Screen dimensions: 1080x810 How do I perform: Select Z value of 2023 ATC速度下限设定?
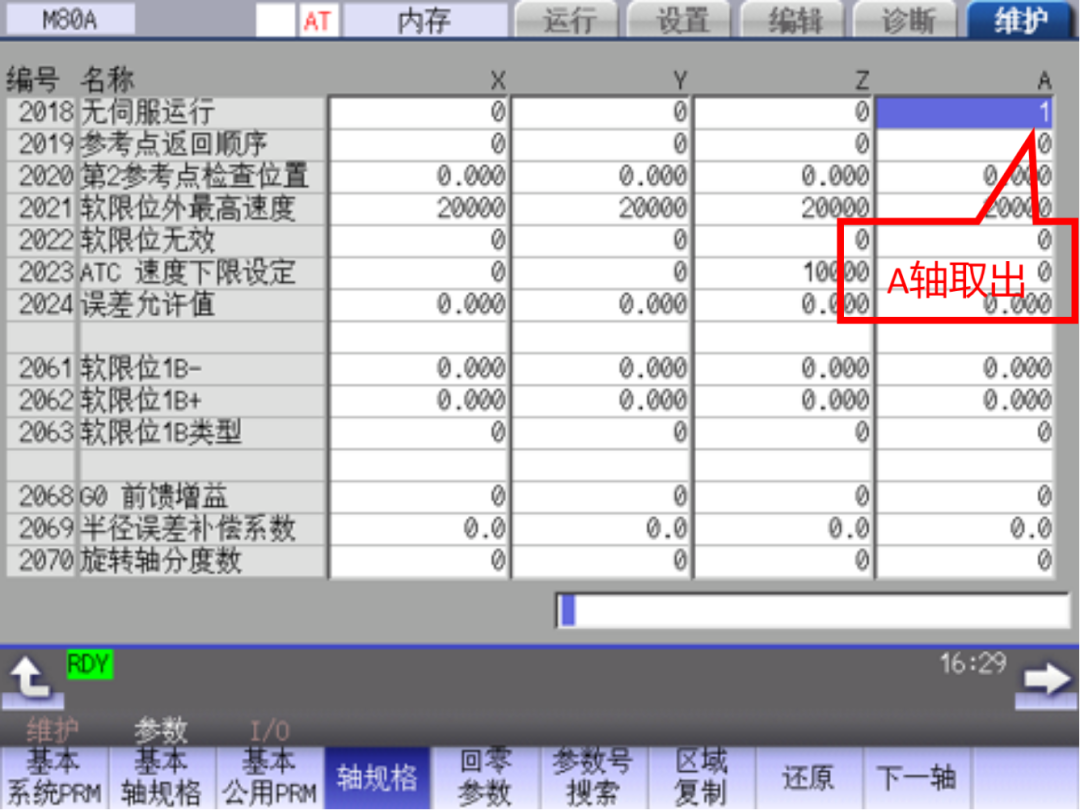pyautogui.click(x=783, y=272)
